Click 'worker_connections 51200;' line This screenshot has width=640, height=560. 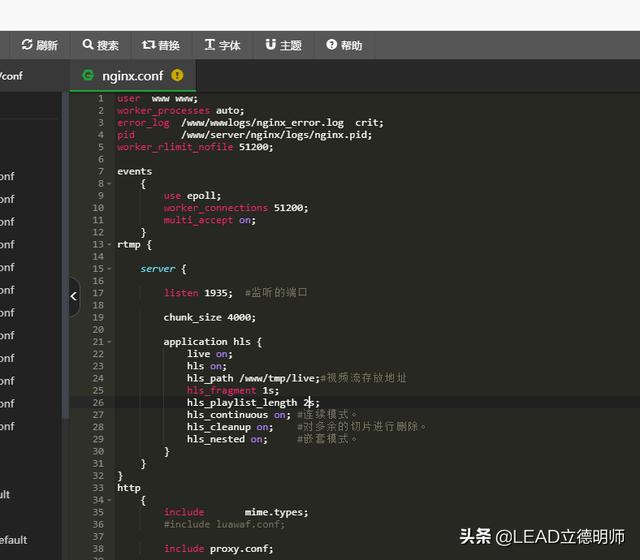click(236, 208)
